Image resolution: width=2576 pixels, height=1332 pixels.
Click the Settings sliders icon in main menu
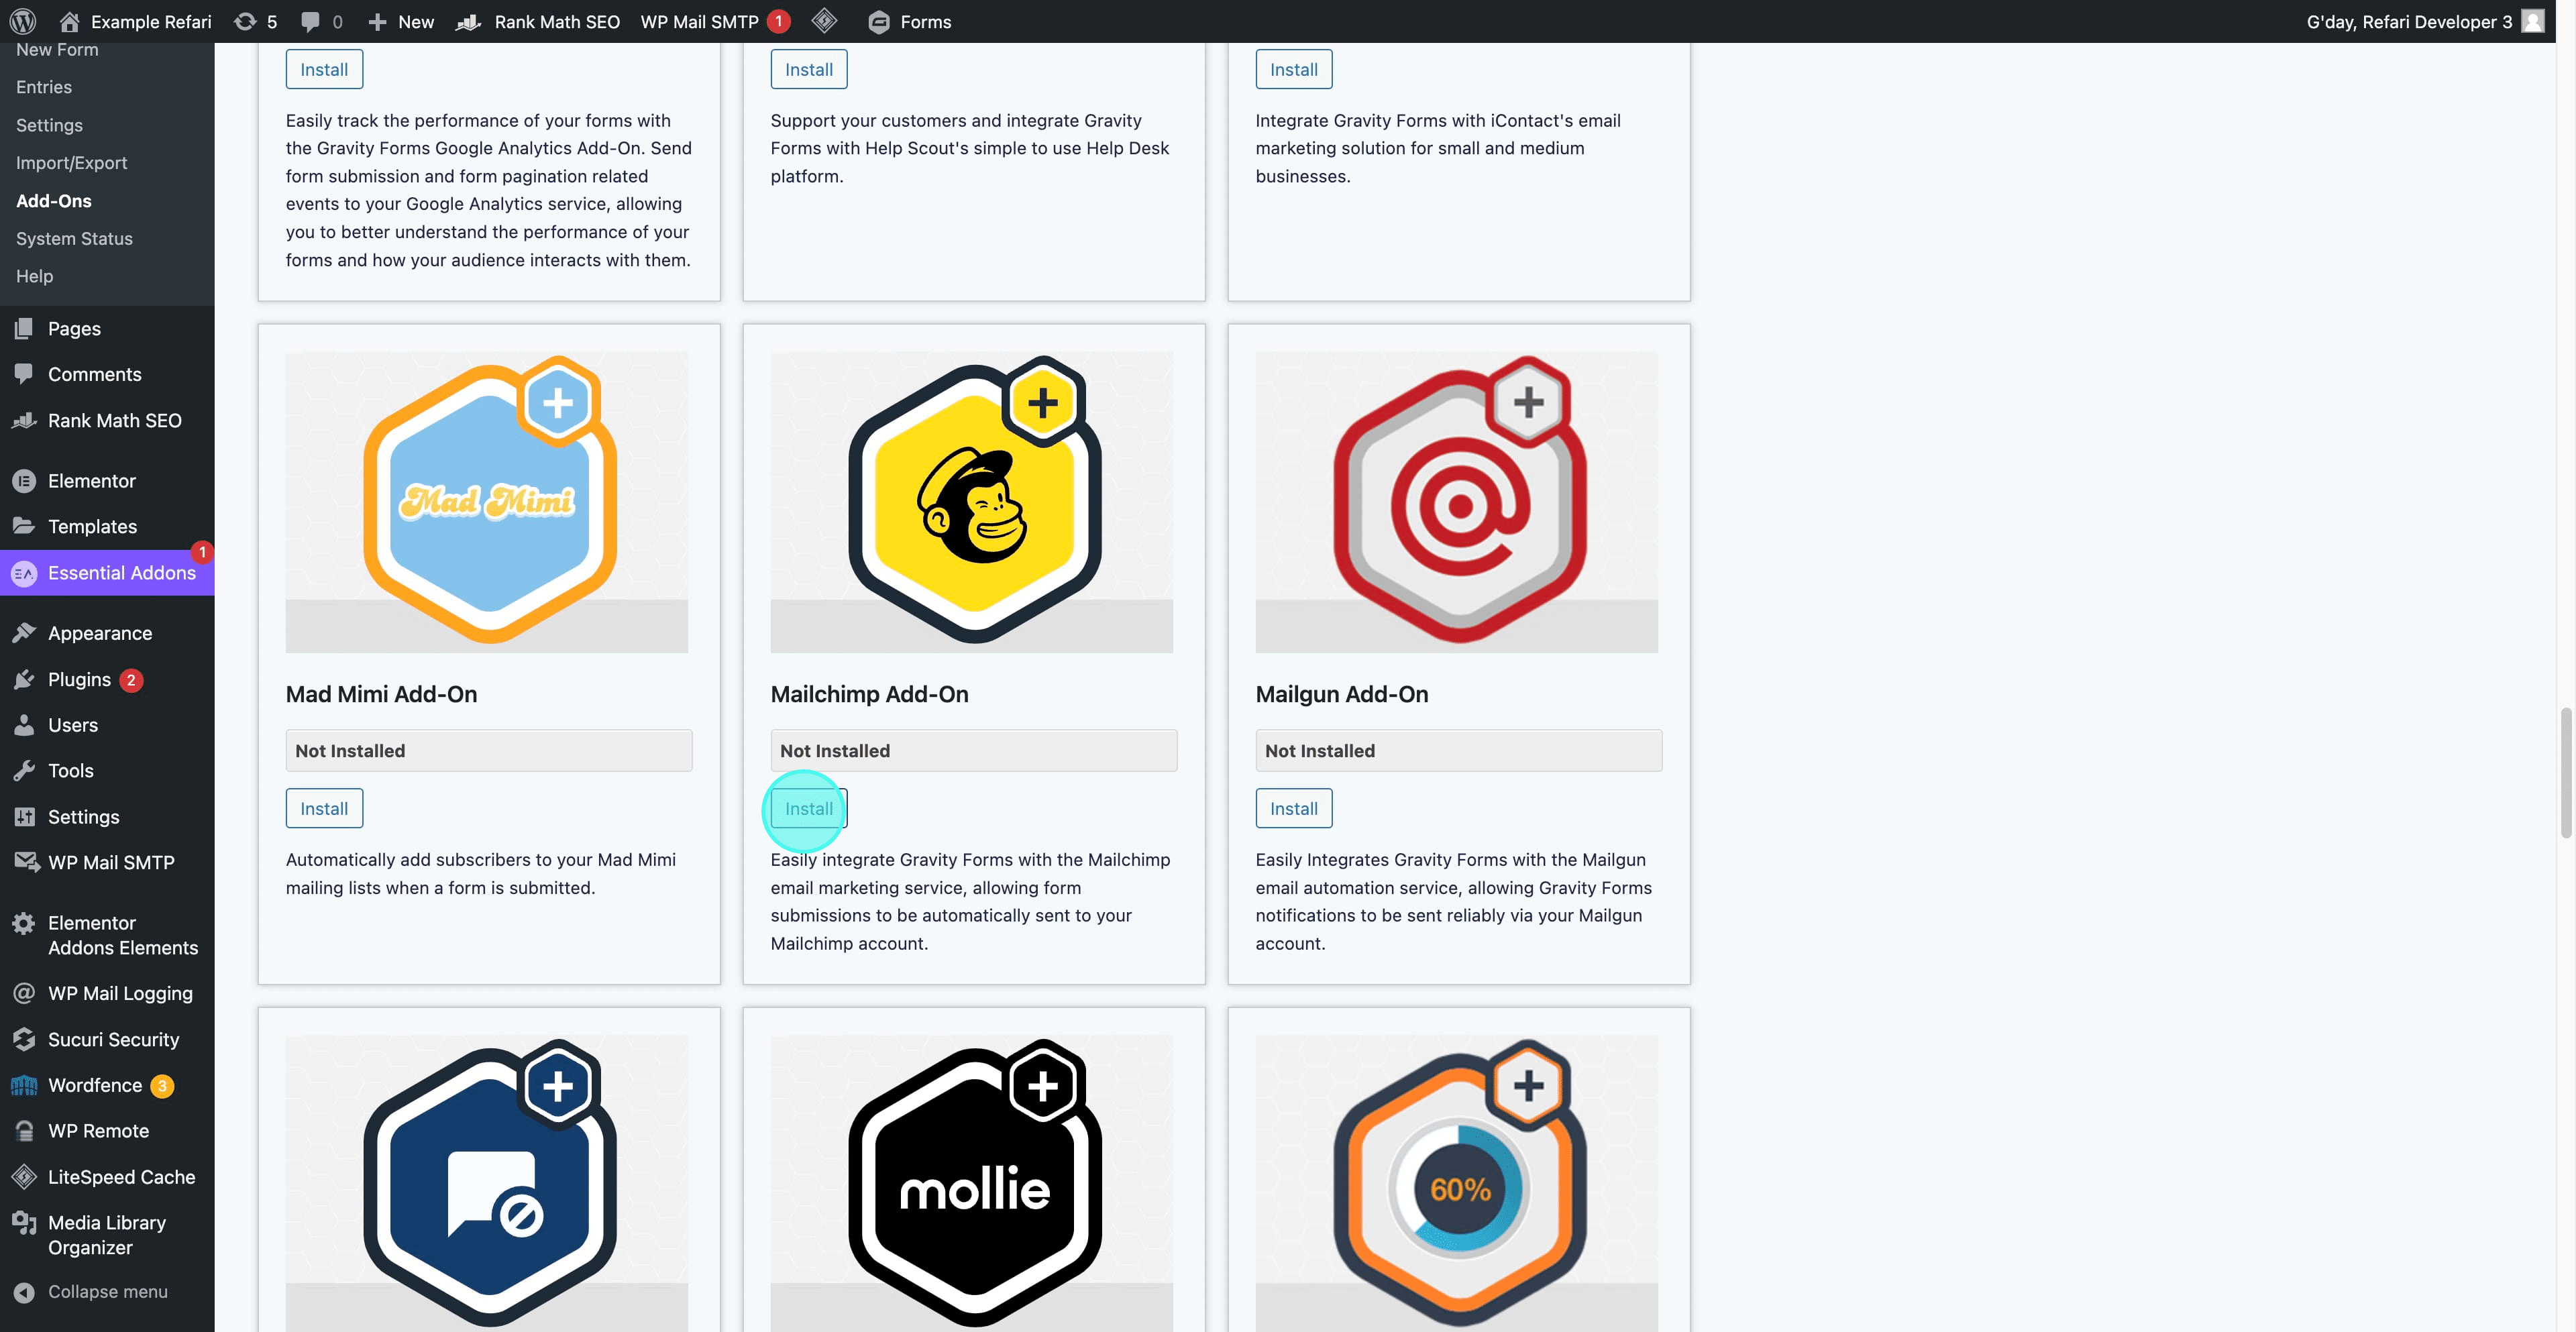click(24, 817)
